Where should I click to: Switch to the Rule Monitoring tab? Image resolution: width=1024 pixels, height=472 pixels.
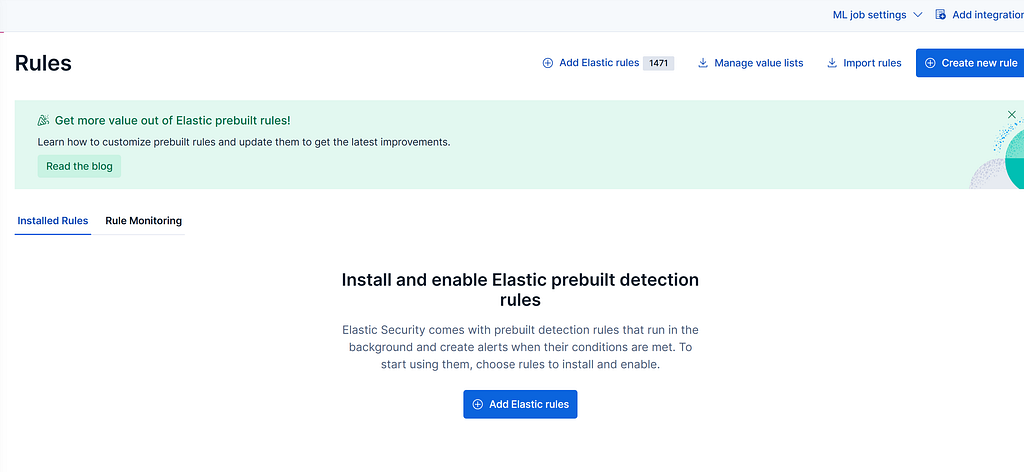click(143, 221)
